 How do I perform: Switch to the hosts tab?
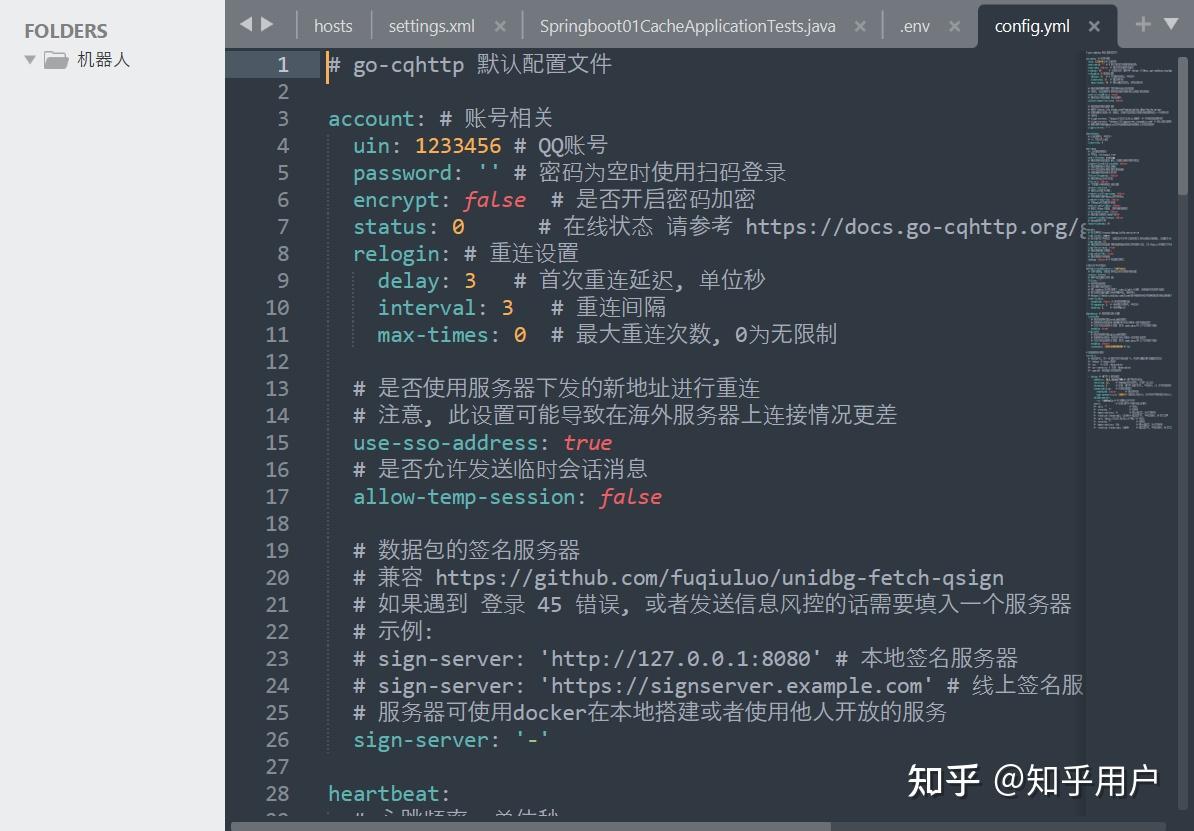[333, 25]
